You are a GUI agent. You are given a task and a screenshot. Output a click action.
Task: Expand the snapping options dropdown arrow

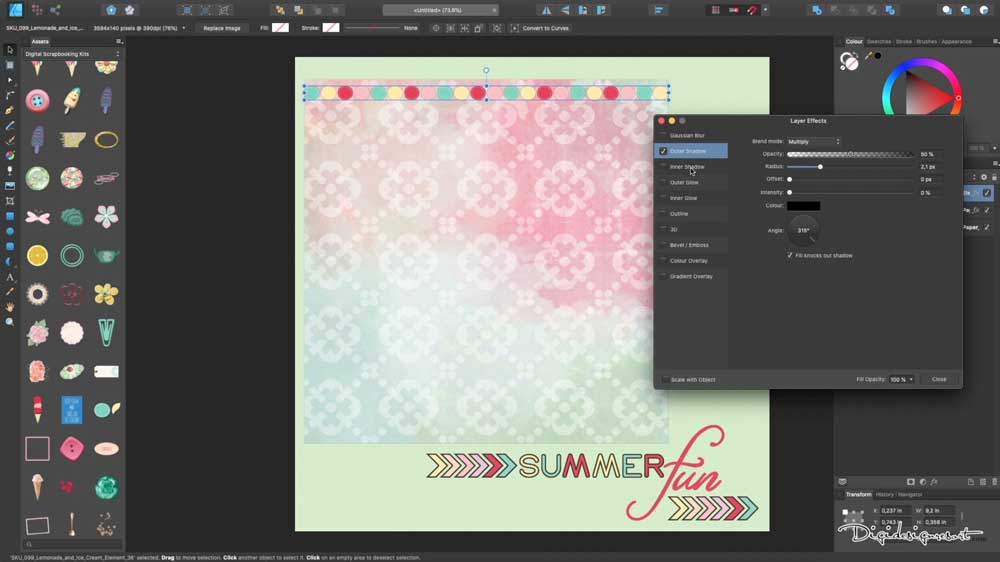[765, 10]
